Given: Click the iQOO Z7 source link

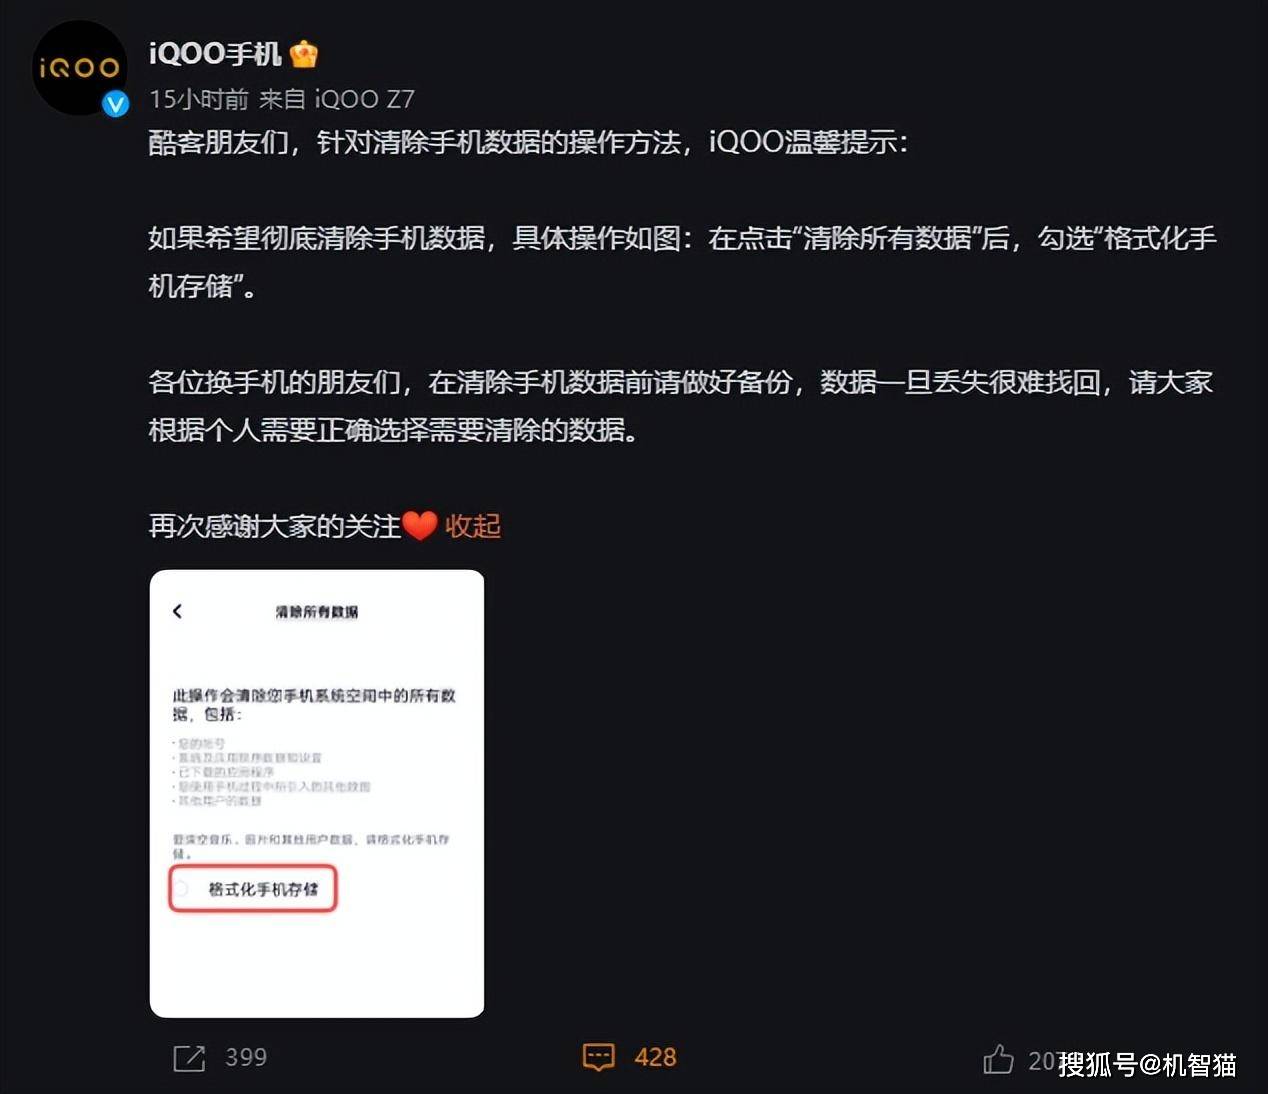Looking at the screenshot, I should click(364, 99).
